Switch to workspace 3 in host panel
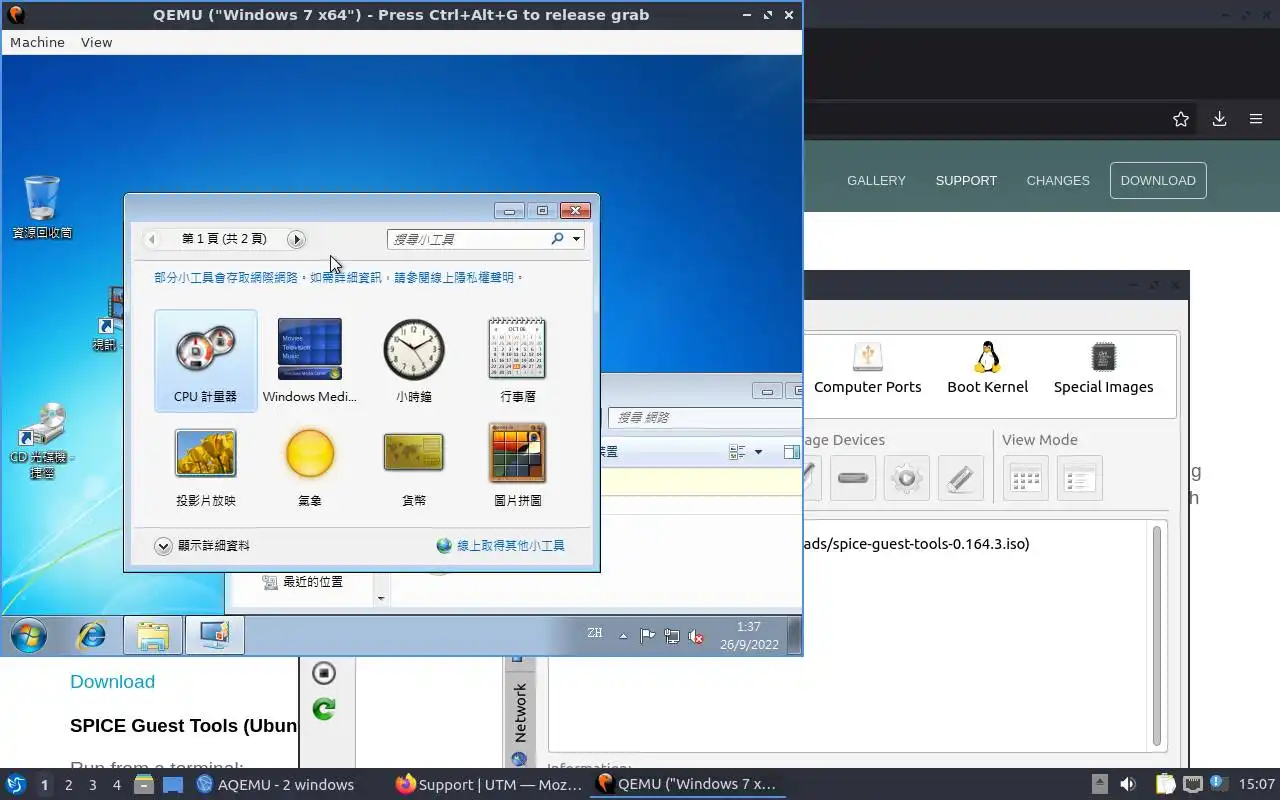This screenshot has height=800, width=1280. (92, 785)
